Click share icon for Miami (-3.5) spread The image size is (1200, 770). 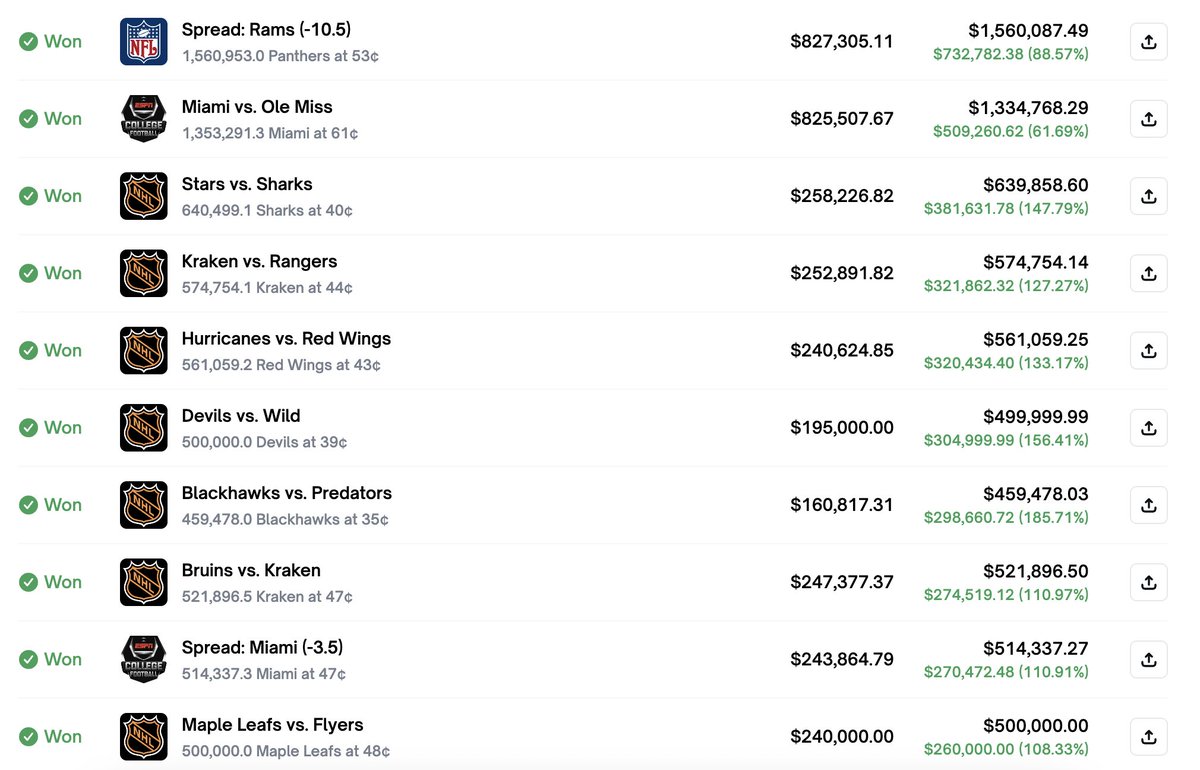[1148, 659]
